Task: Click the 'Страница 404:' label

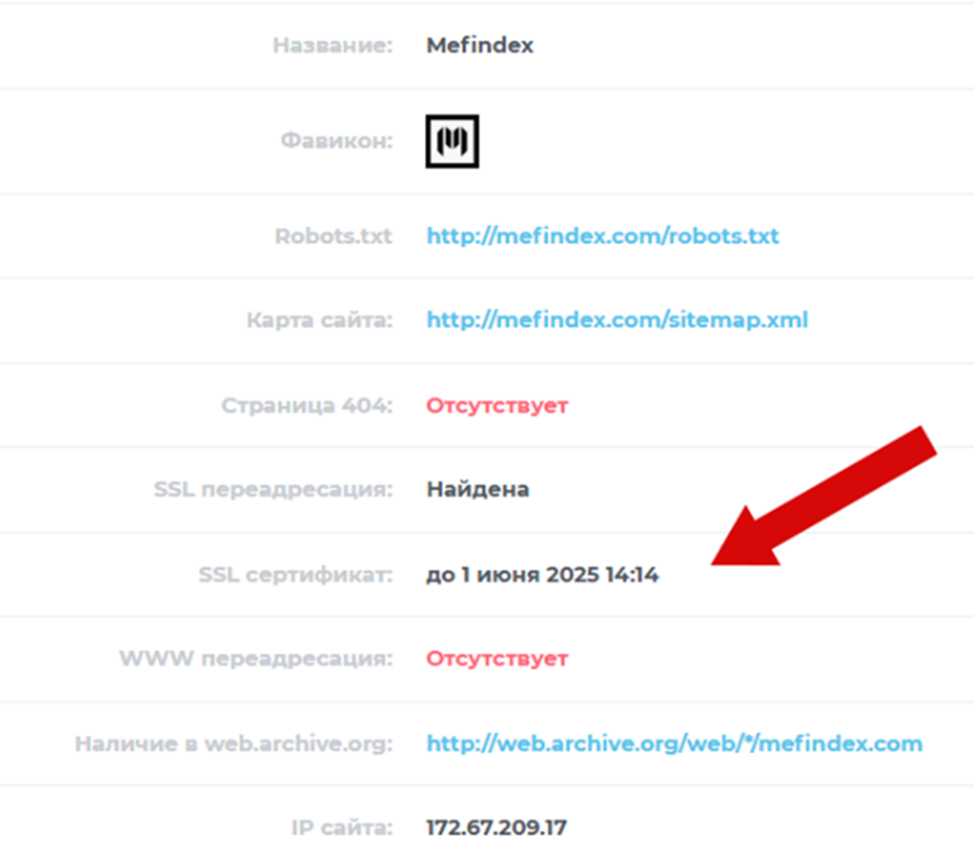Action: 307,406
